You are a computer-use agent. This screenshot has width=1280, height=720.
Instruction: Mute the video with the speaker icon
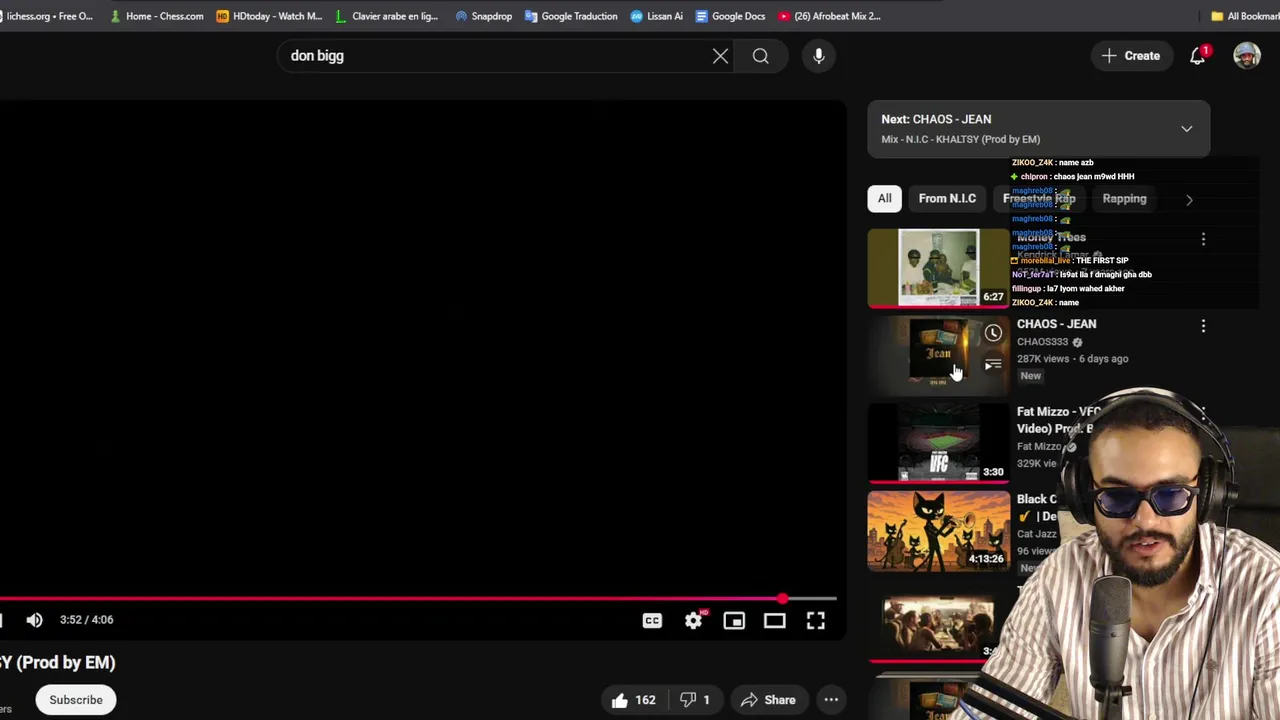34,620
